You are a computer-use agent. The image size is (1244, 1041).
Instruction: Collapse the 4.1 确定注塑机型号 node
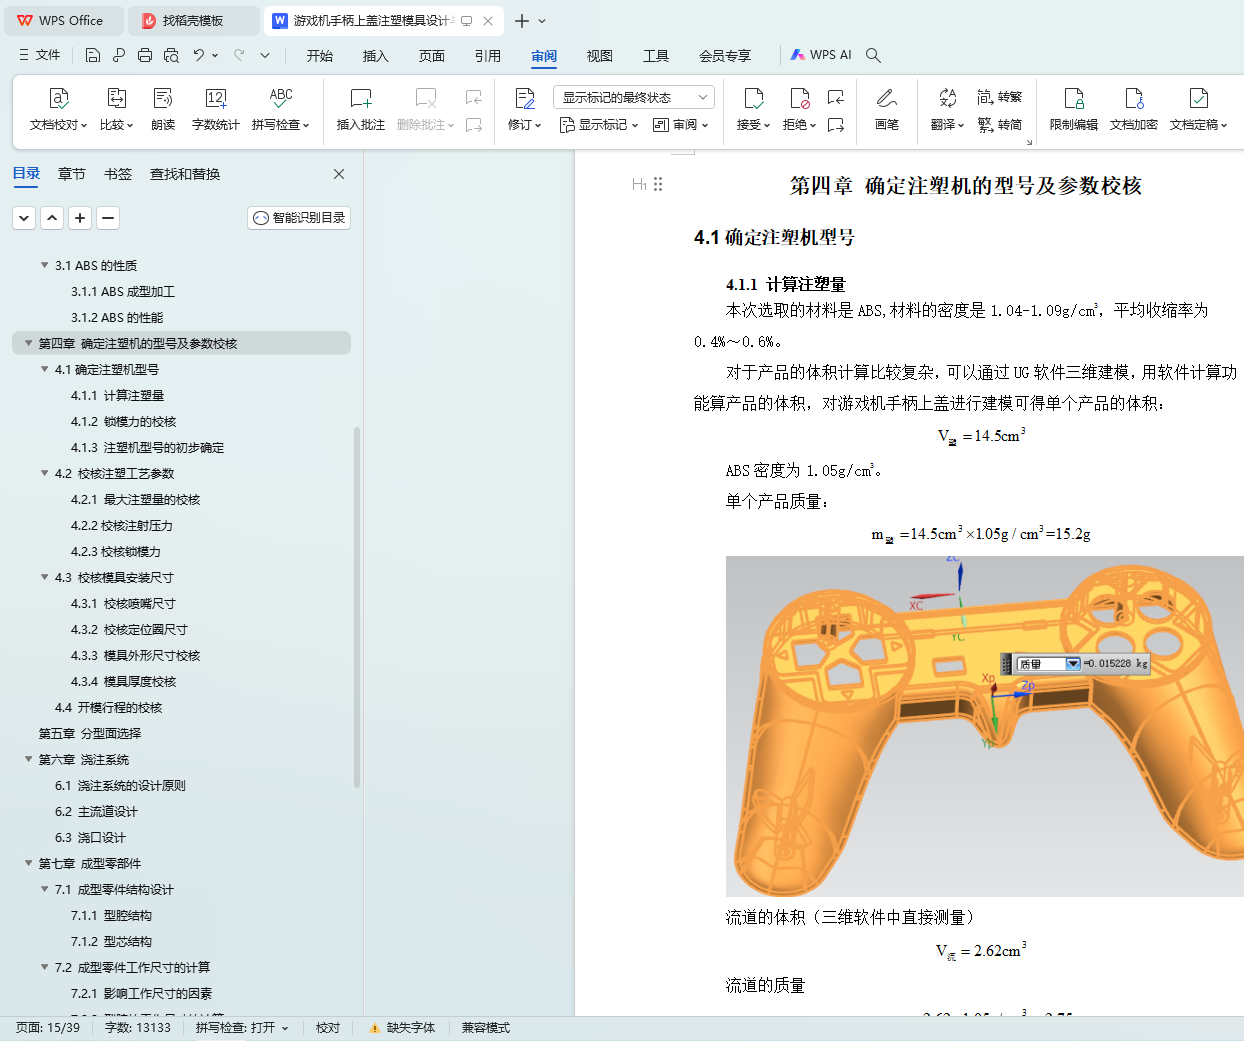tap(44, 369)
